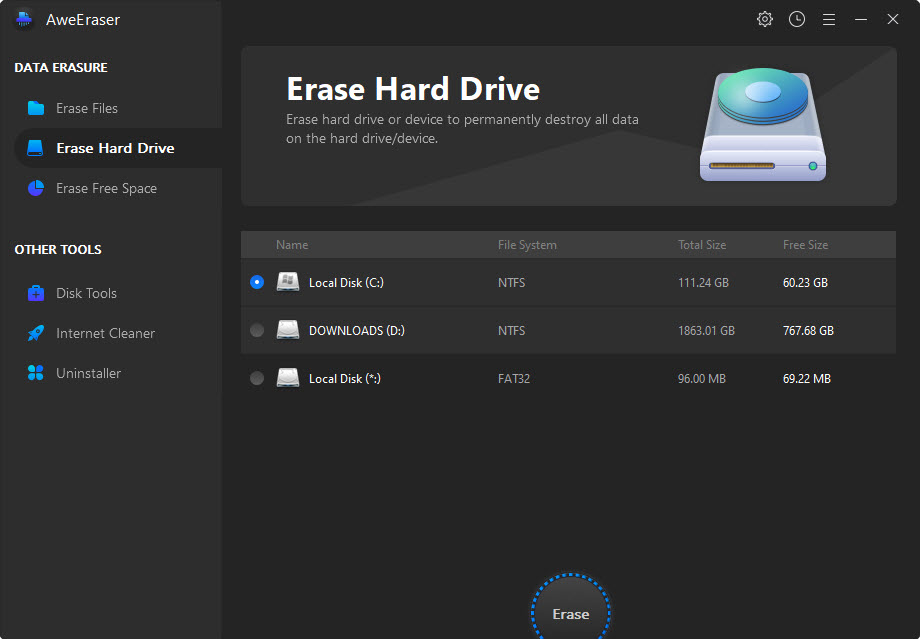Open the Erase Files section
Screen dimensions: 920x639
pos(117,108)
